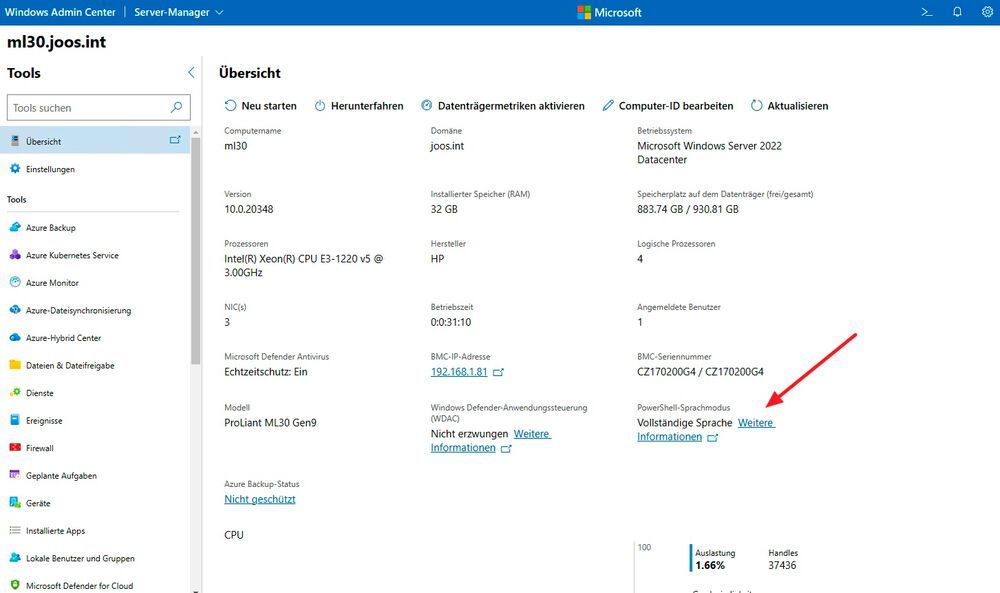The width and height of the screenshot is (1000, 593).
Task: Open the notifications bell
Action: [957, 12]
